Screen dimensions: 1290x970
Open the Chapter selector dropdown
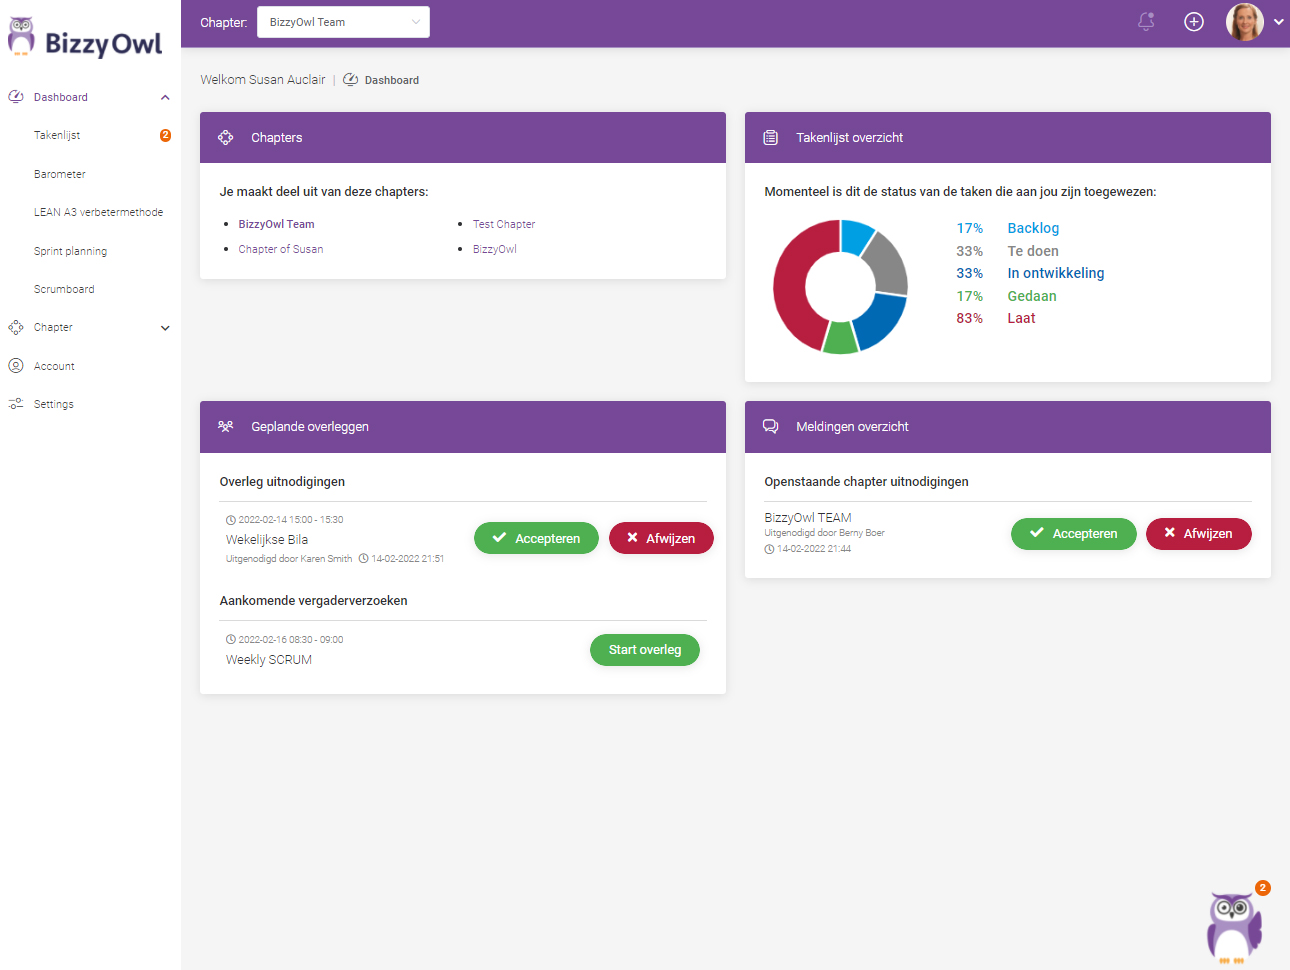[343, 22]
